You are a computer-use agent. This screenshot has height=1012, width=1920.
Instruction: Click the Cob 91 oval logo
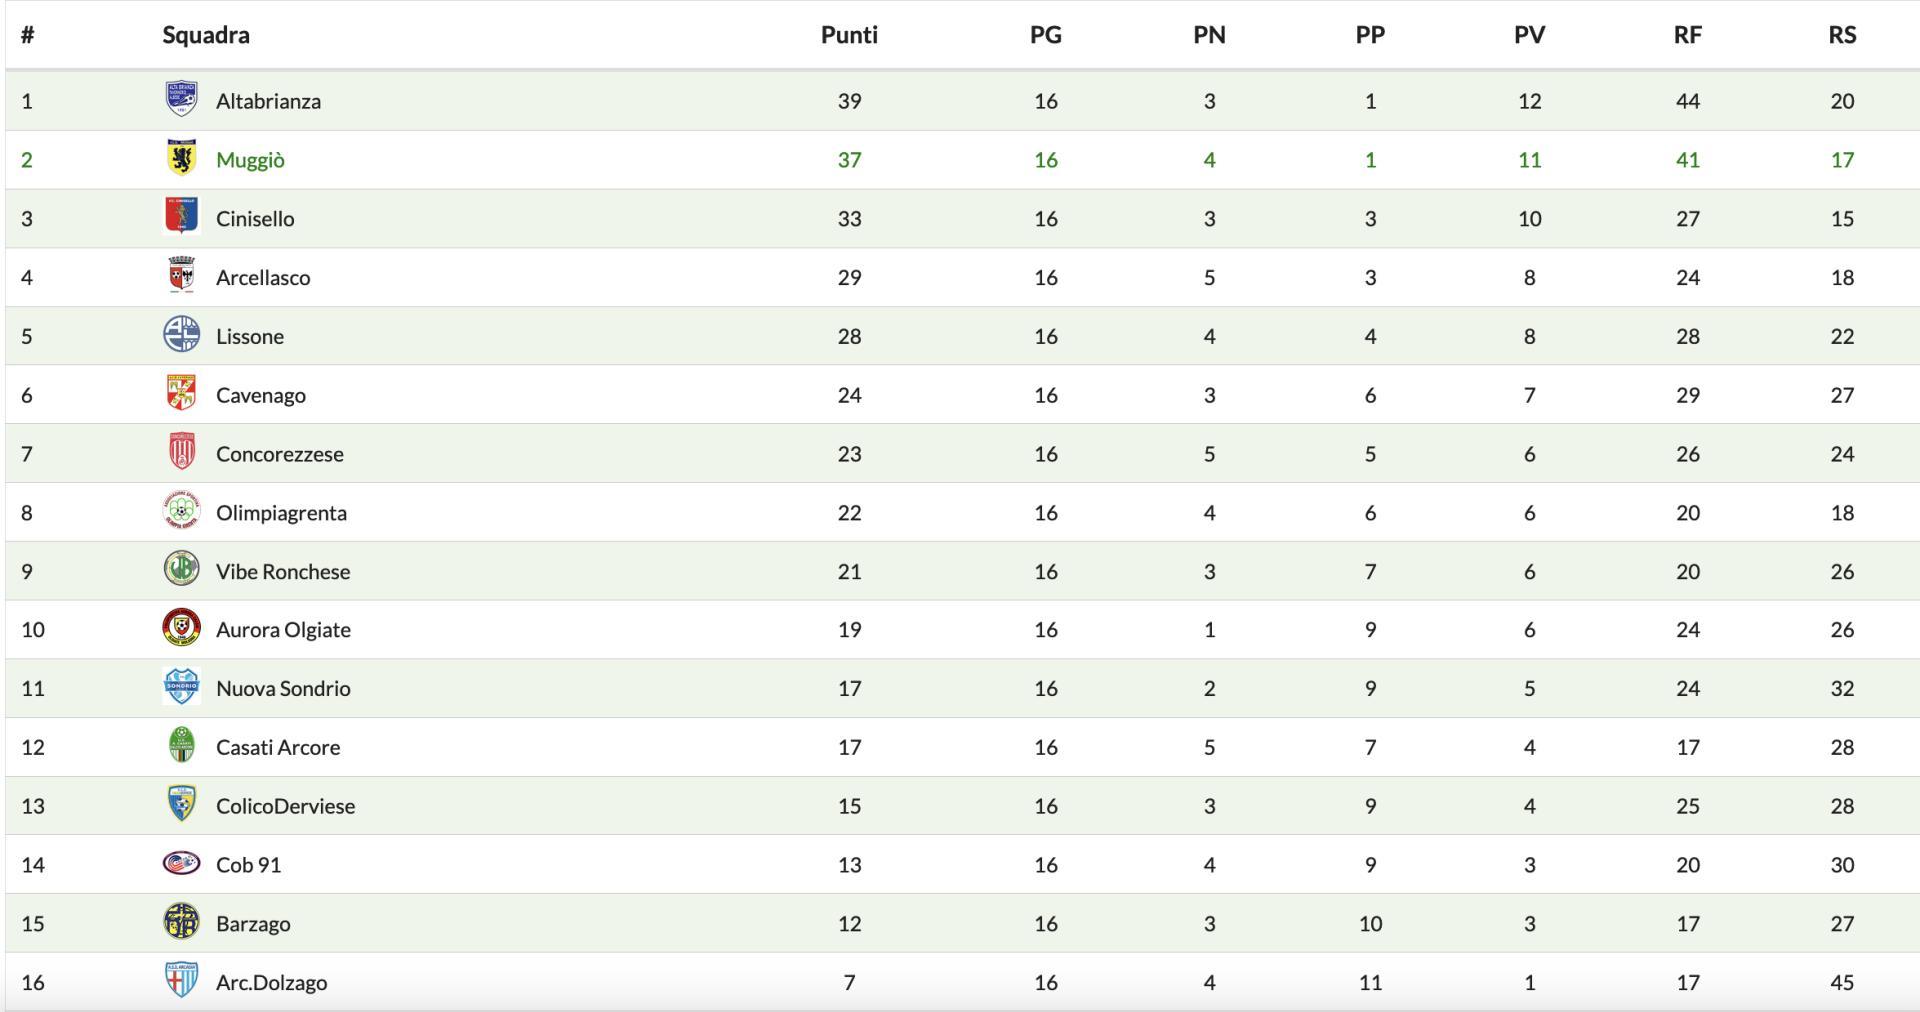(181, 863)
